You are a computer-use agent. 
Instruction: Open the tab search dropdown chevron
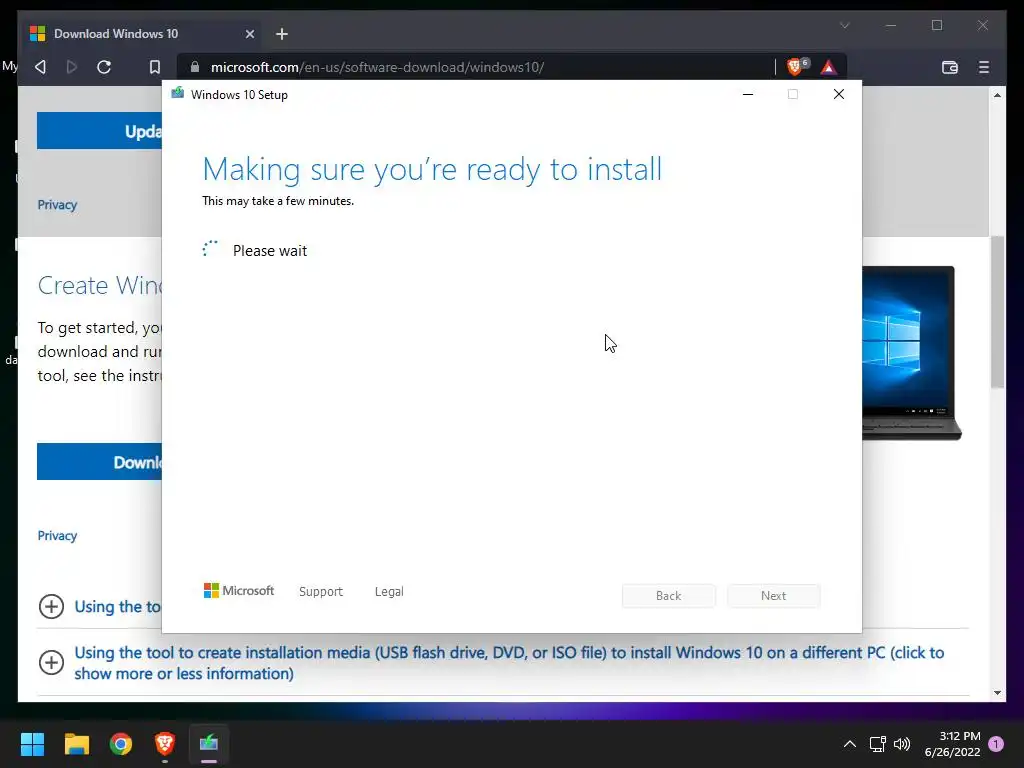pos(844,25)
